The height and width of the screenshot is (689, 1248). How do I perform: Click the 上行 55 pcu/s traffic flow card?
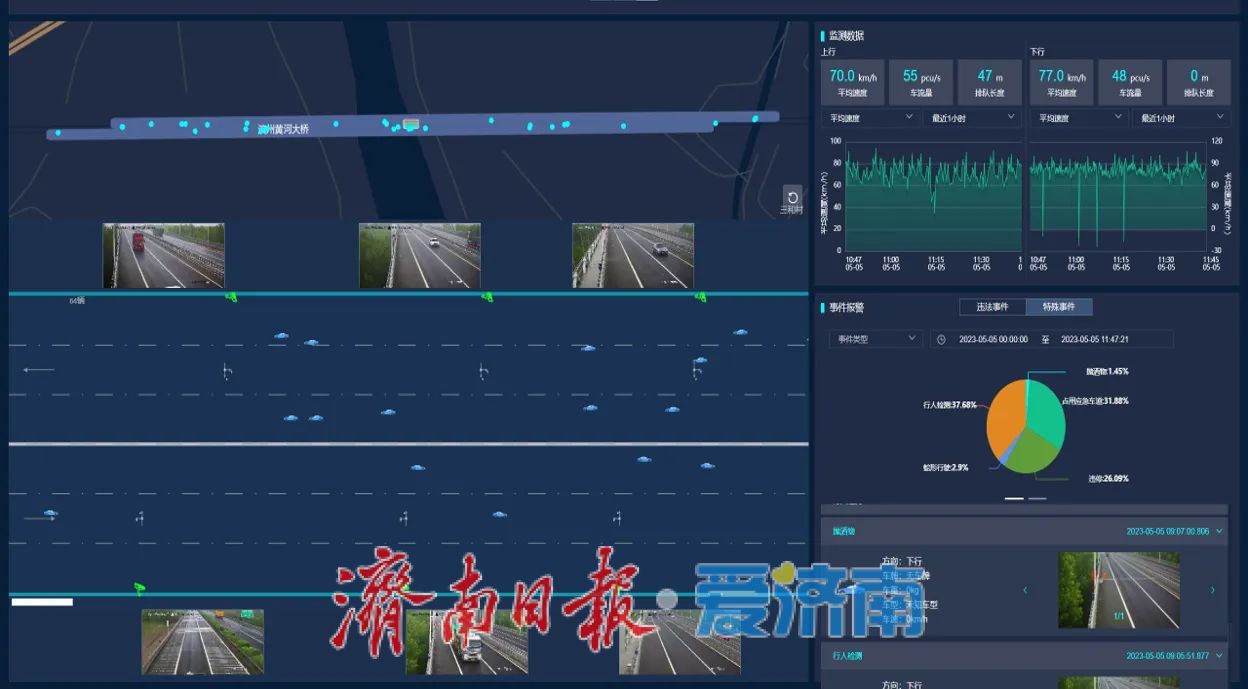(x=922, y=82)
